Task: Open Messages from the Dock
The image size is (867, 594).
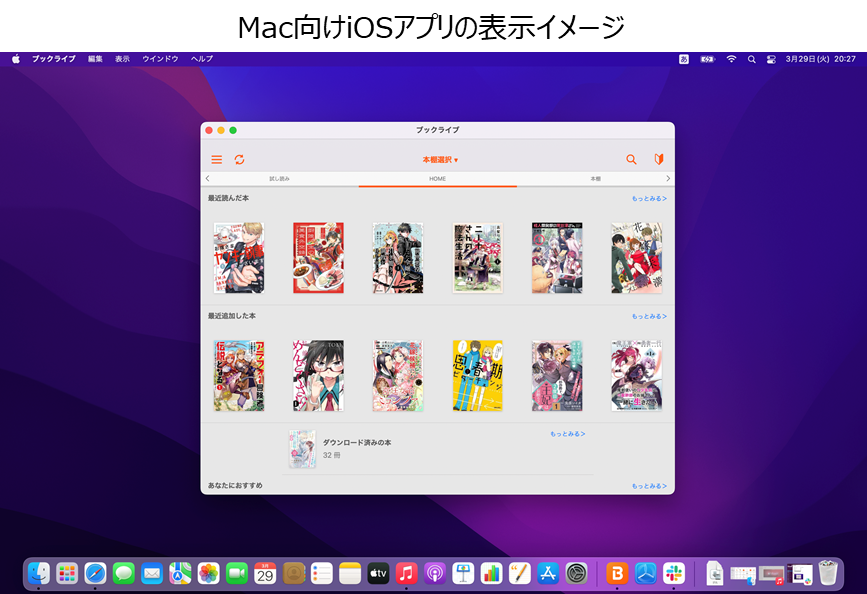Action: pyautogui.click(x=124, y=574)
